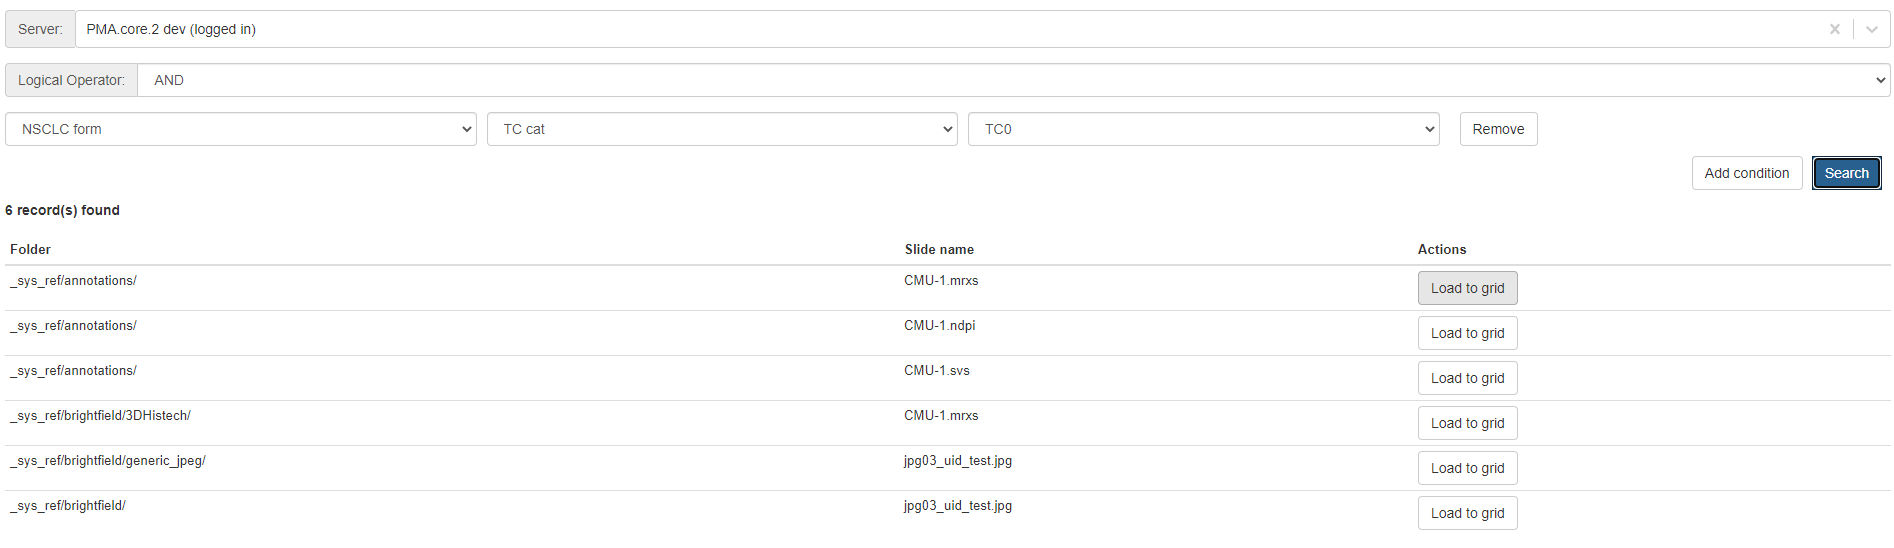Load CMU-1.svs slide to grid
The image size is (1894, 548).
(1467, 378)
